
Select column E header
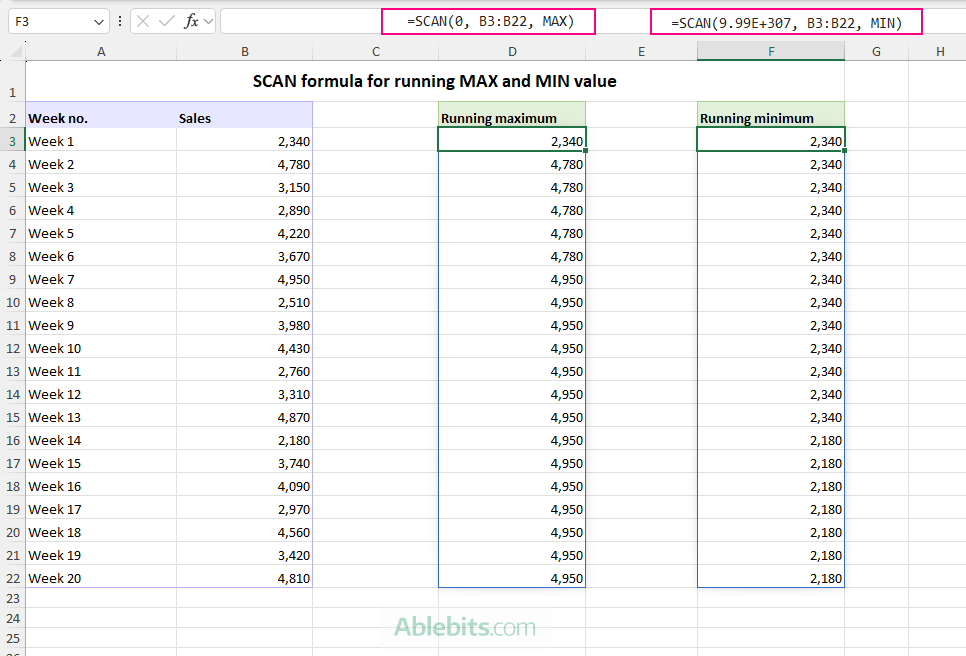pyautogui.click(x=641, y=52)
